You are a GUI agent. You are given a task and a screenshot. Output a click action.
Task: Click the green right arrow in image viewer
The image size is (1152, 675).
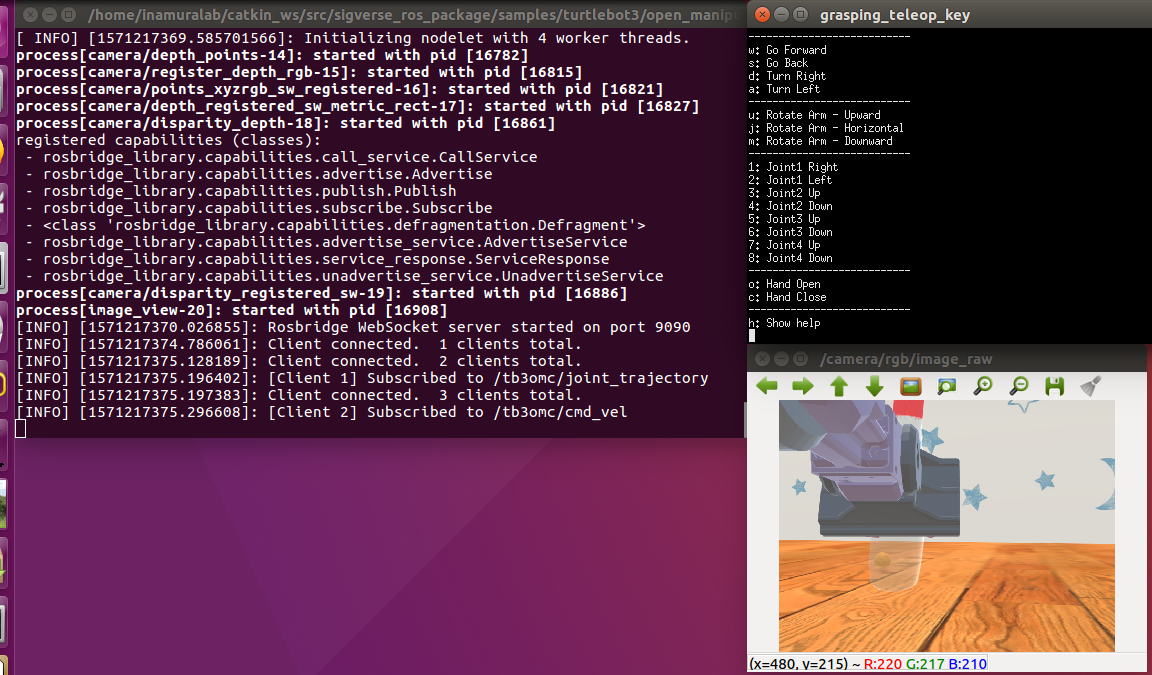[803, 386]
